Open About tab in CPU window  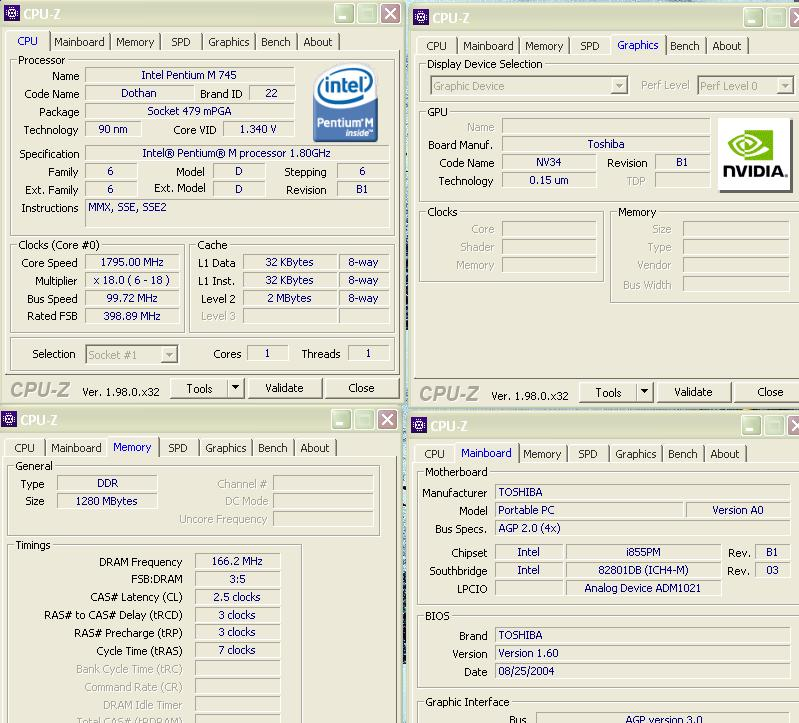click(x=317, y=42)
